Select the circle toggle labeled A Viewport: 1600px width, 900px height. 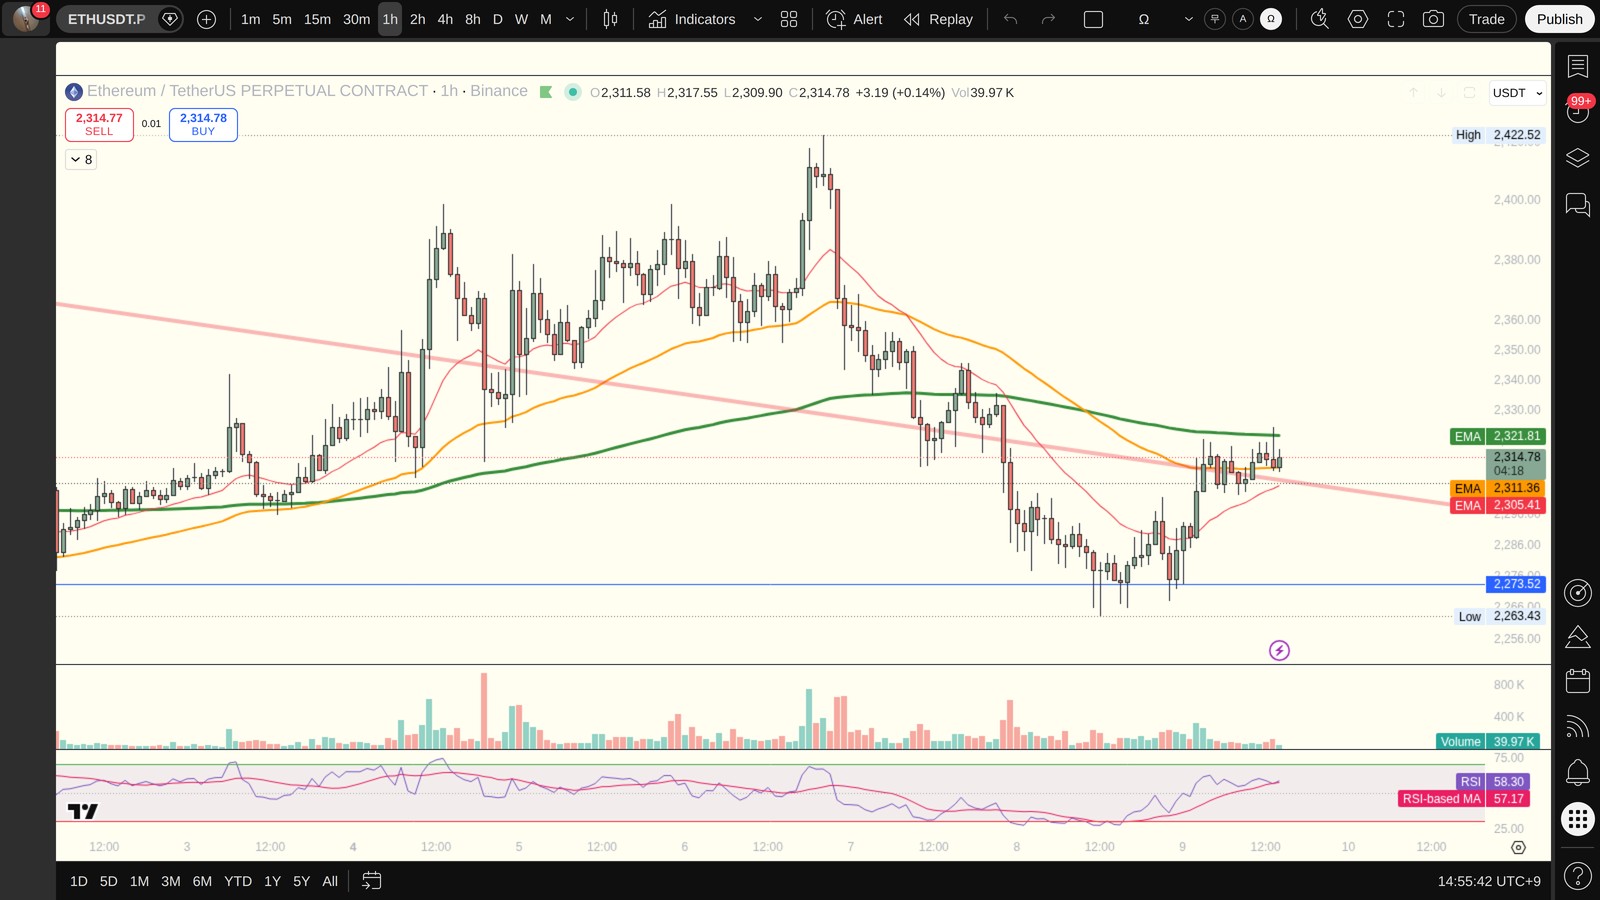coord(1243,19)
